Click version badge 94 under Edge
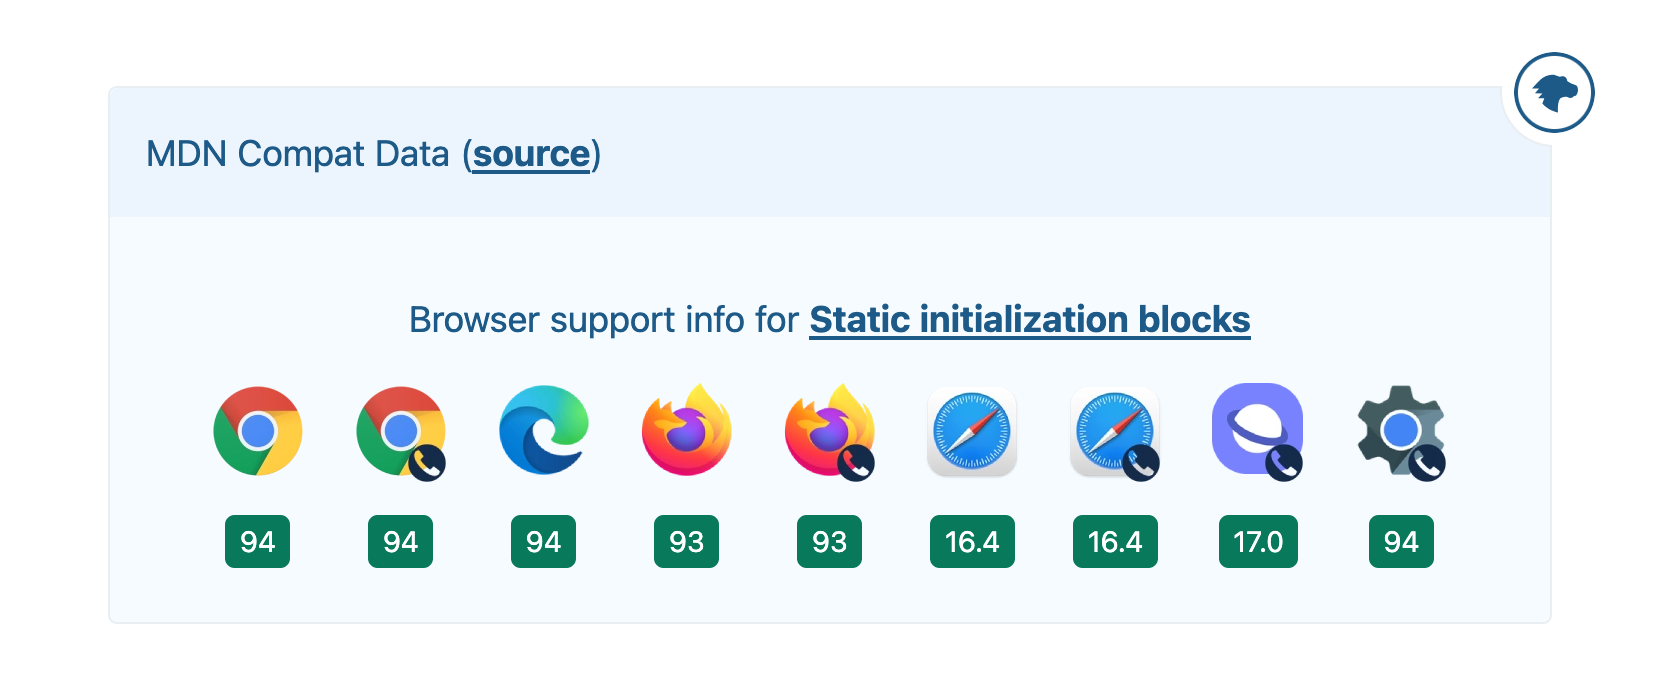 [x=543, y=542]
